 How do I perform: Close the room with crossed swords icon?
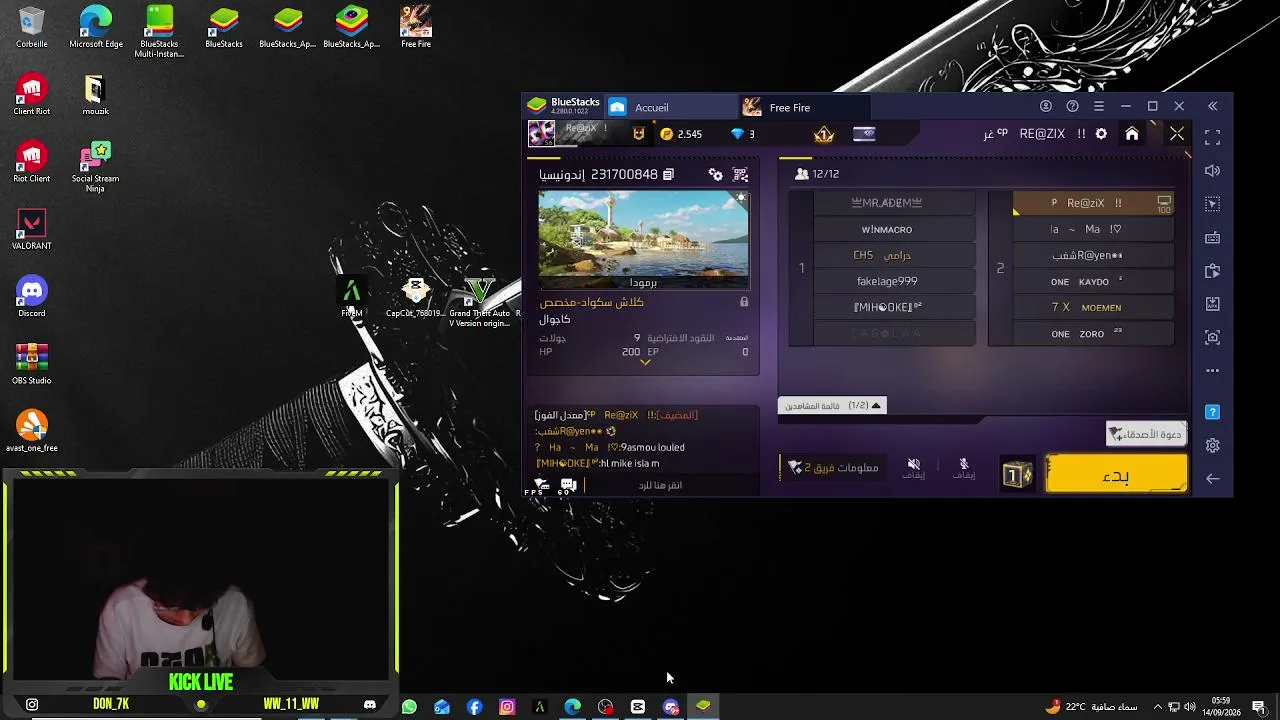1176,134
